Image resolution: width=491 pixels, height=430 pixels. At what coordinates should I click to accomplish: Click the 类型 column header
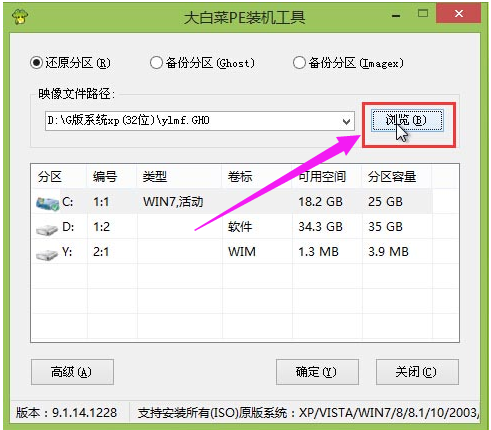[180, 176]
